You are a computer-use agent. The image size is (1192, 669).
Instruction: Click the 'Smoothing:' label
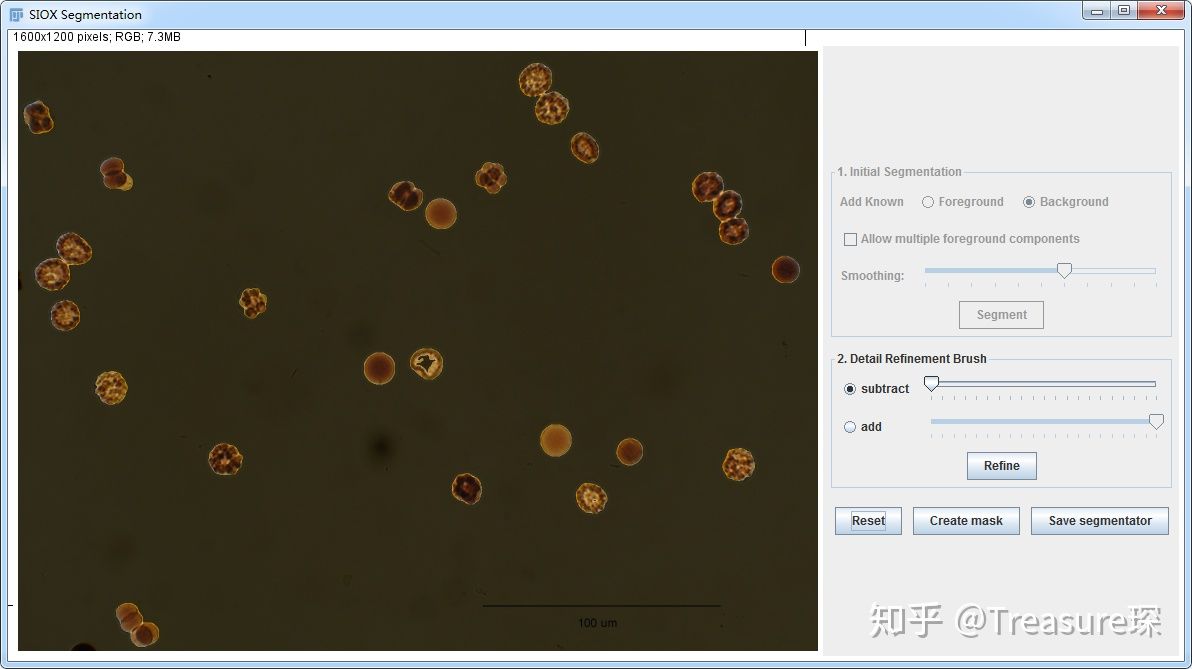pyautogui.click(x=873, y=276)
